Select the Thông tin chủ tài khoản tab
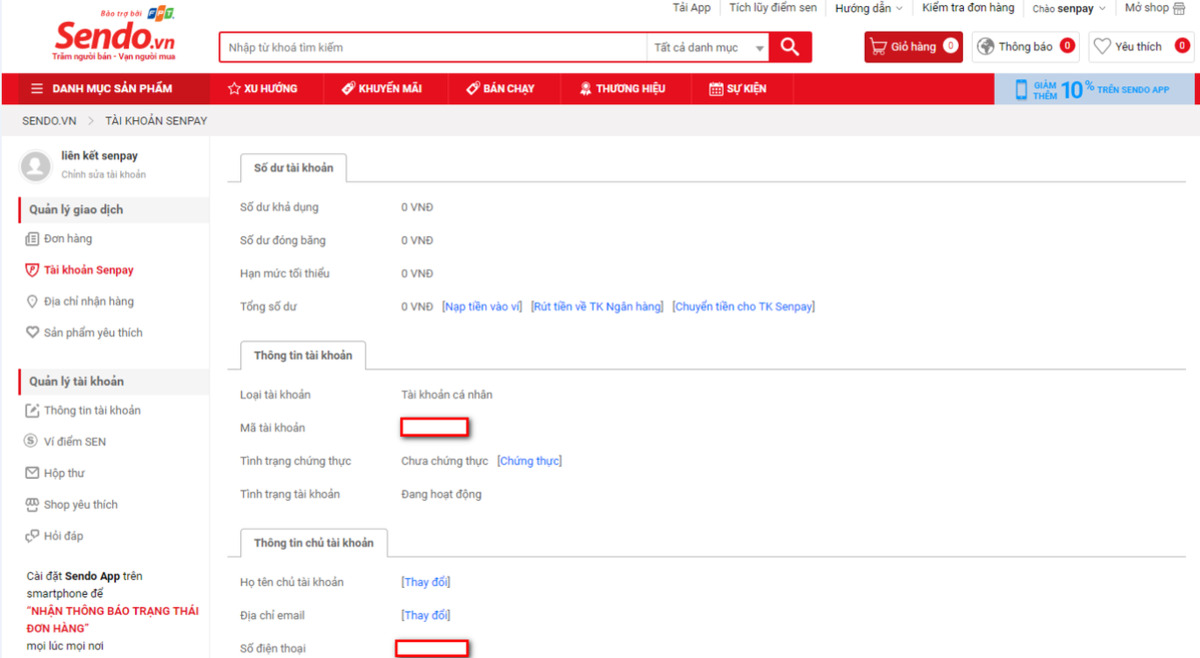 tap(314, 542)
